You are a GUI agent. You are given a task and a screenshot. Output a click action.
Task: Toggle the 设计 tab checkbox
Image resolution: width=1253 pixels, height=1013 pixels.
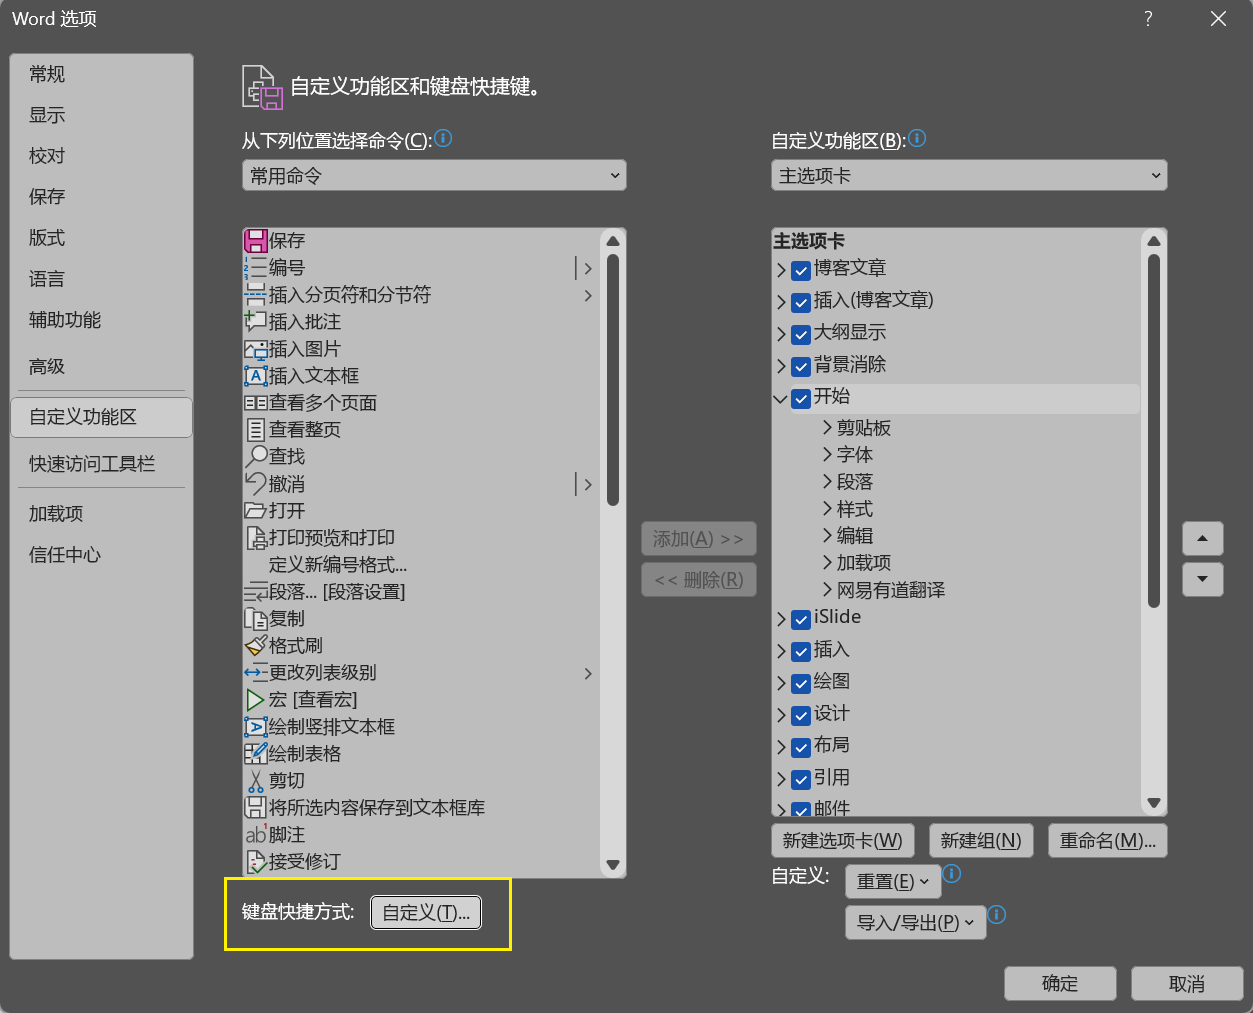801,715
